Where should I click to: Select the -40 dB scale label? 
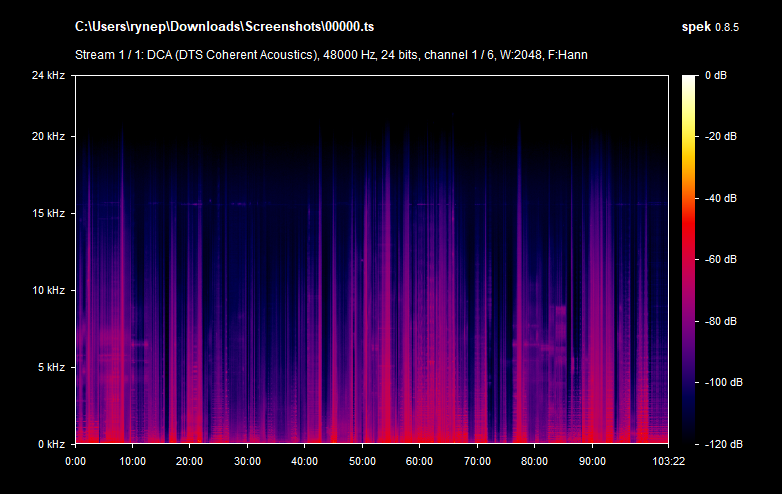722,198
